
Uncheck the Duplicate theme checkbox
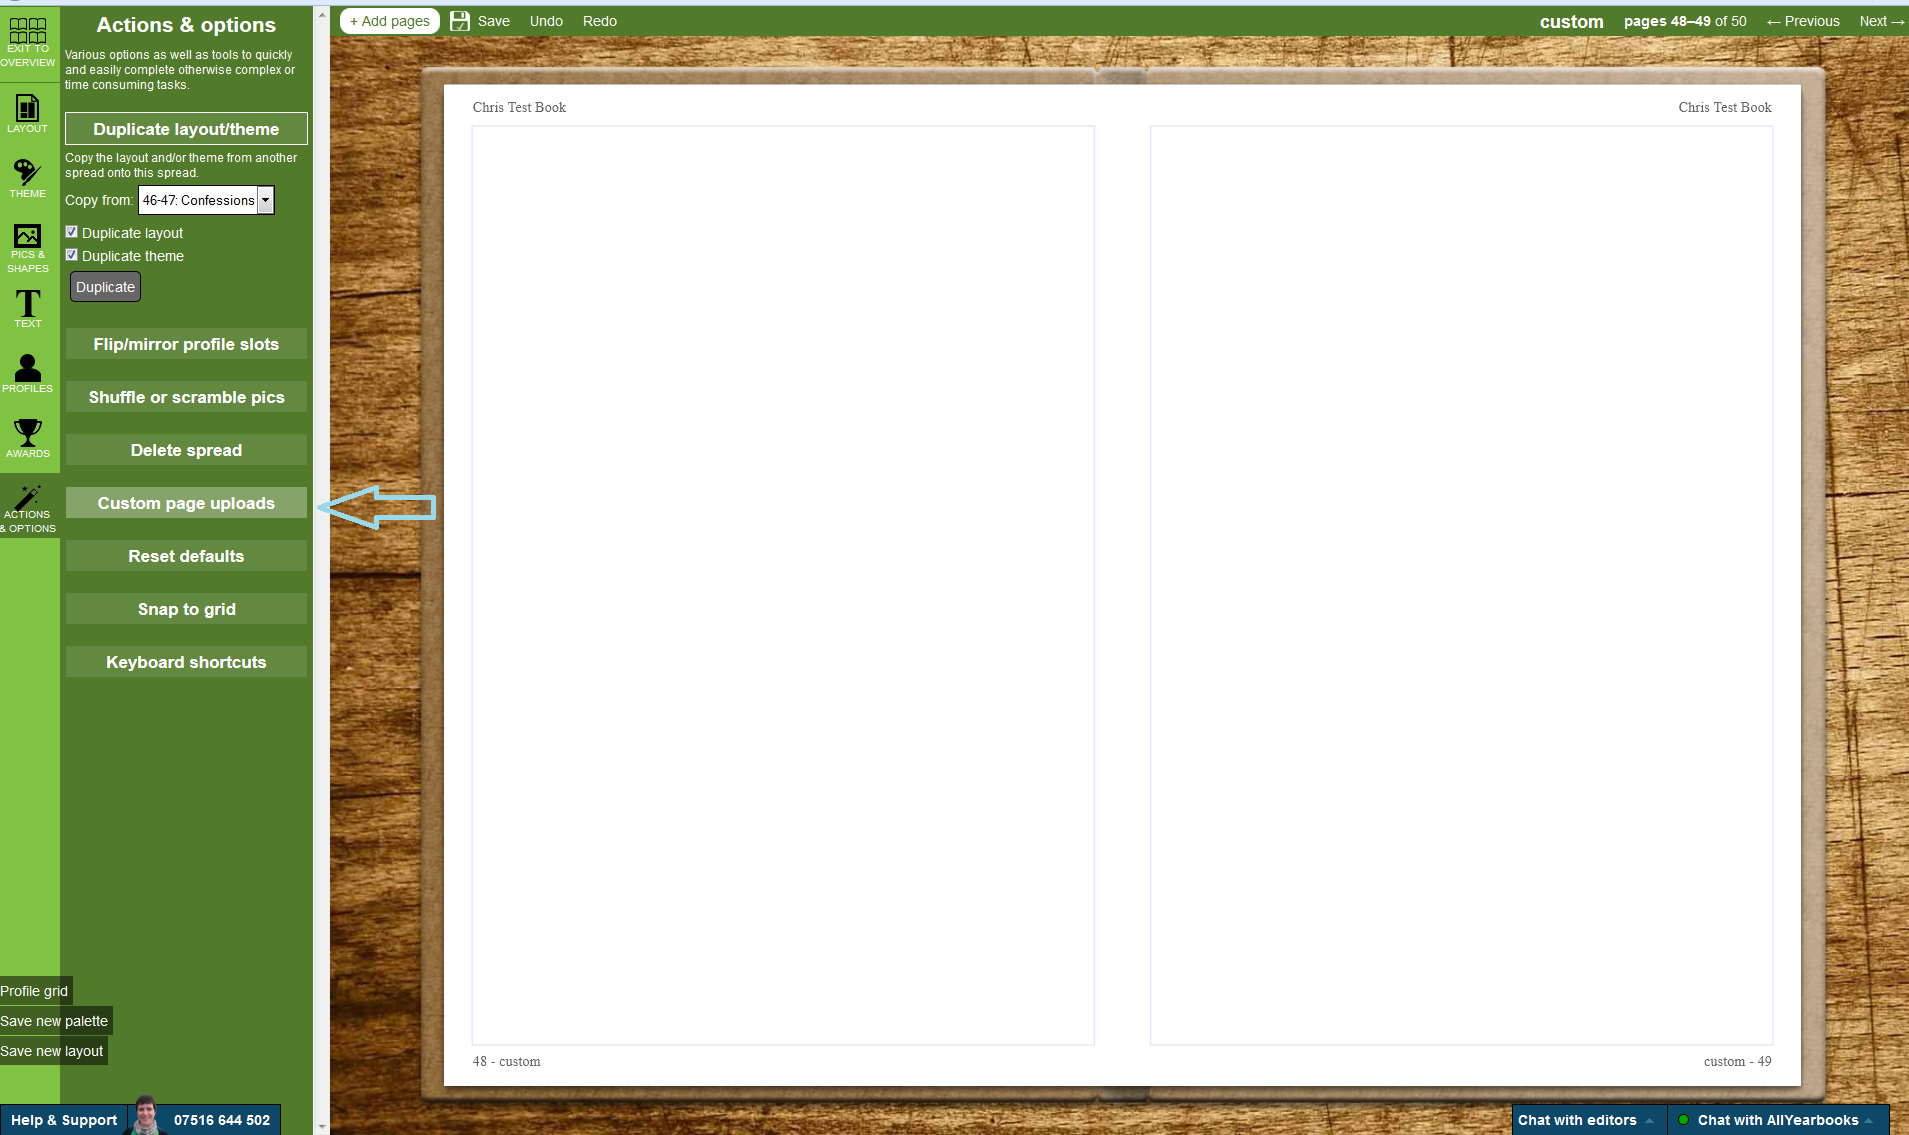72,255
